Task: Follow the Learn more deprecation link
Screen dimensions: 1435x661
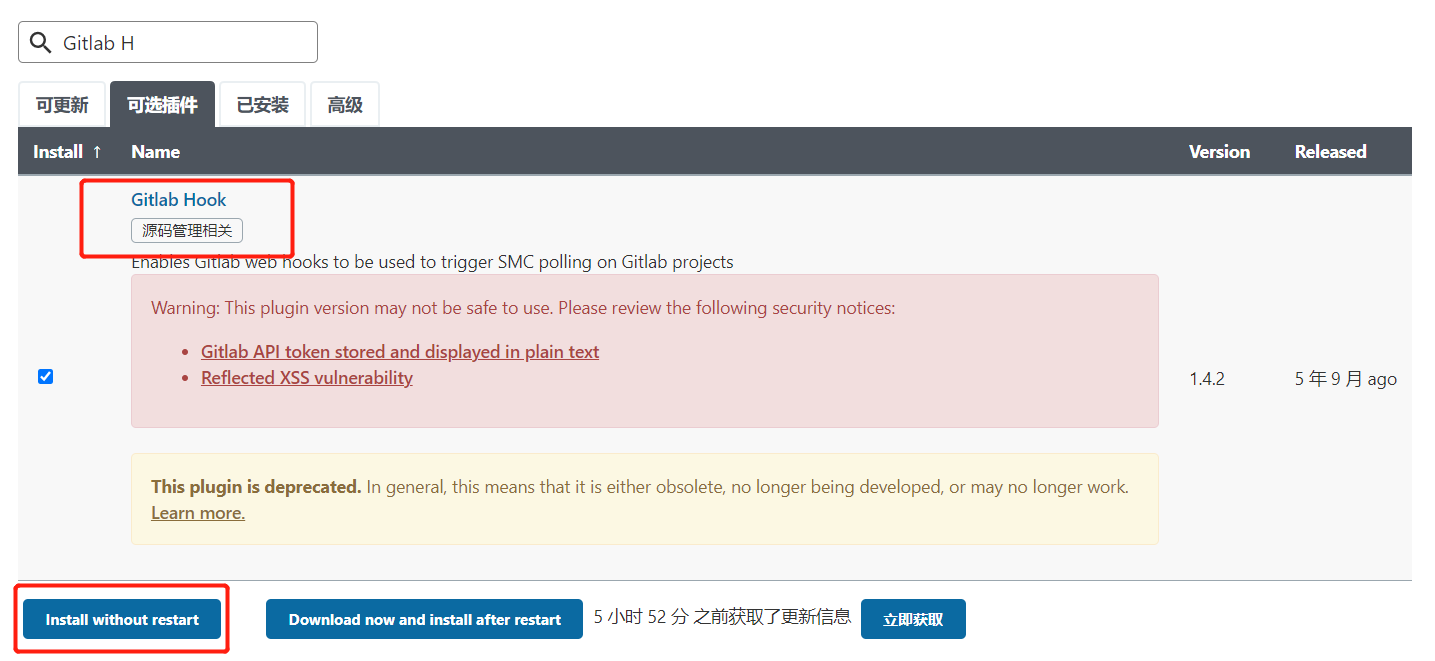Action: (x=198, y=513)
